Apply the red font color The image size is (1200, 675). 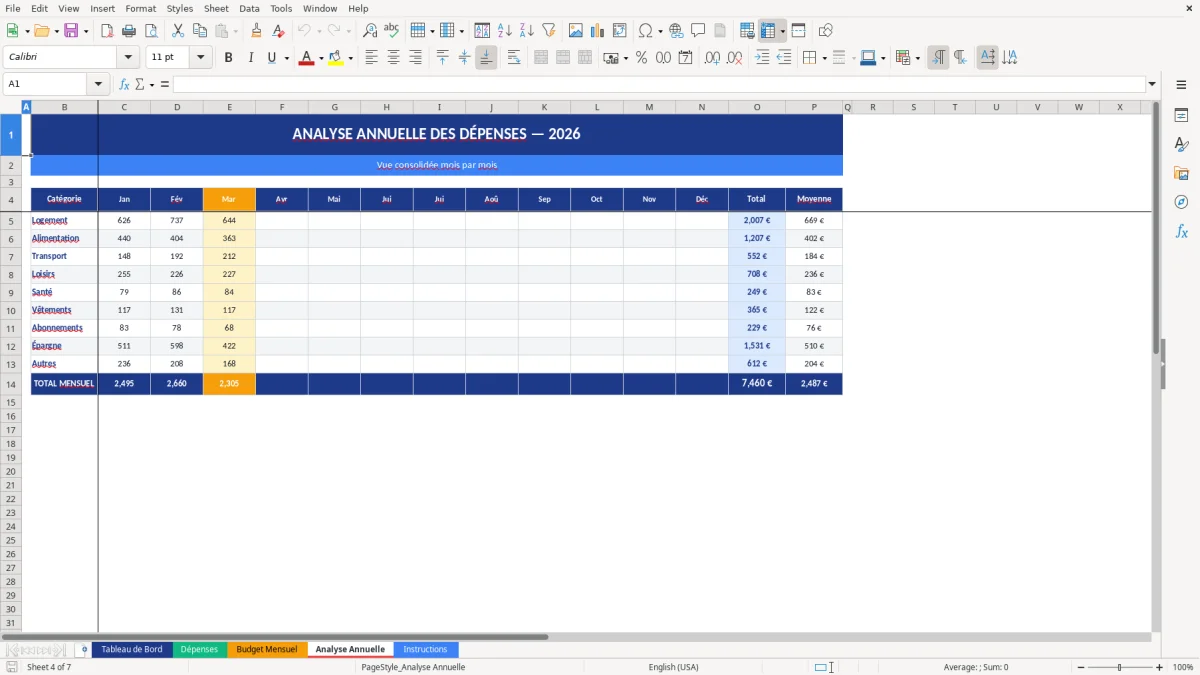click(x=306, y=58)
